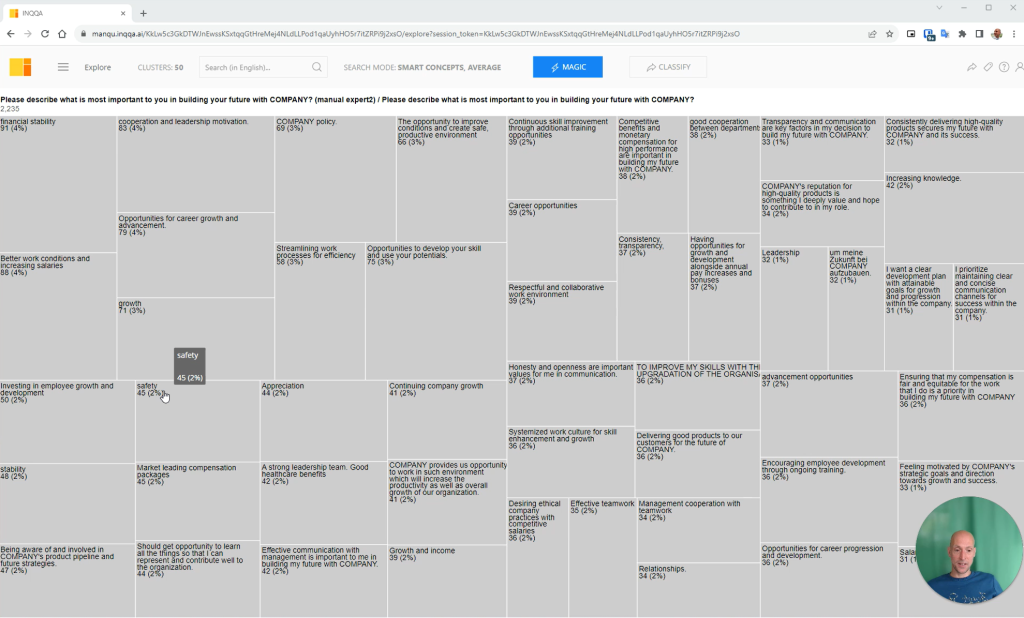This screenshot has height=618, width=1024.
Task: Click the share arrow icon in app header
Action: click(x=972, y=67)
